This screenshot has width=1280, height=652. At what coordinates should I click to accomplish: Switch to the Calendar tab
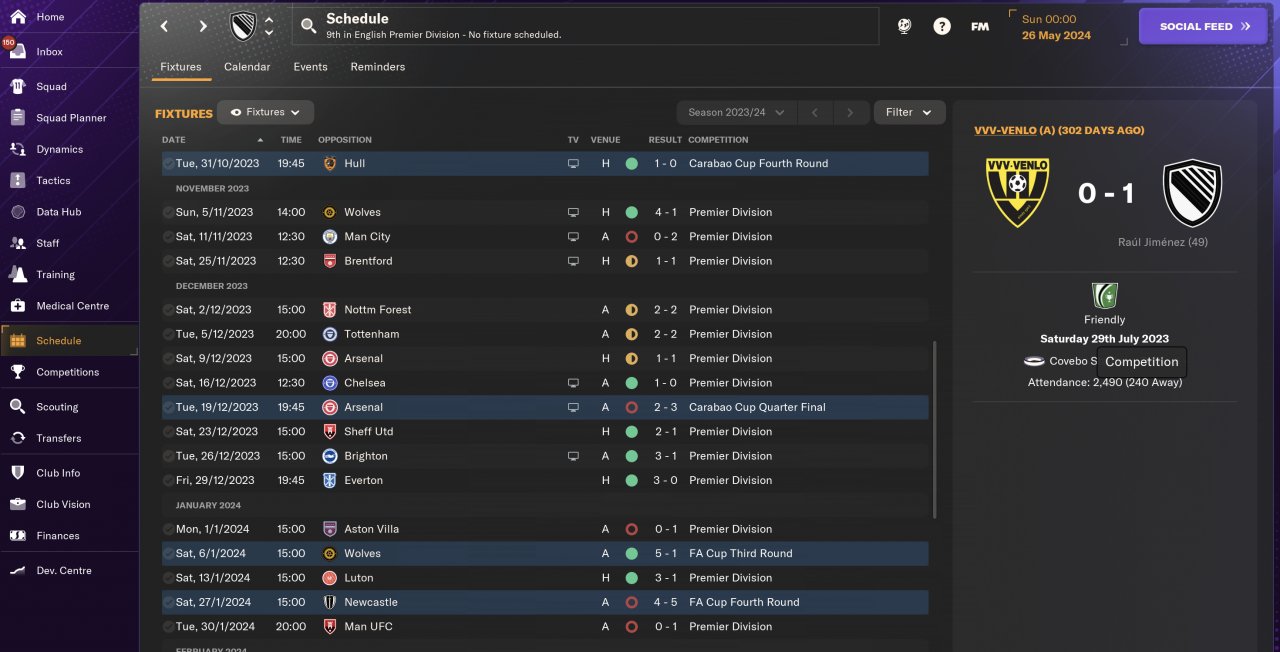click(247, 67)
